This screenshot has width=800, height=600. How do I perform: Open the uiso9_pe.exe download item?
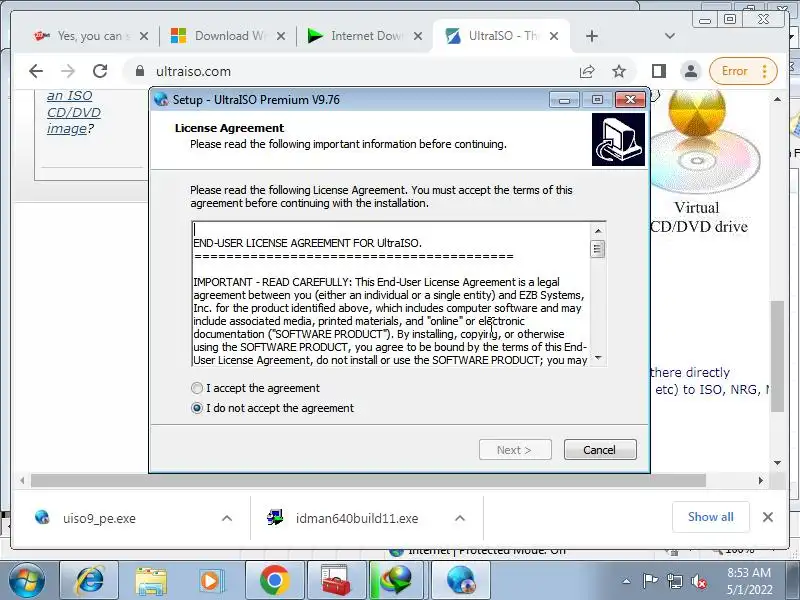click(99, 518)
